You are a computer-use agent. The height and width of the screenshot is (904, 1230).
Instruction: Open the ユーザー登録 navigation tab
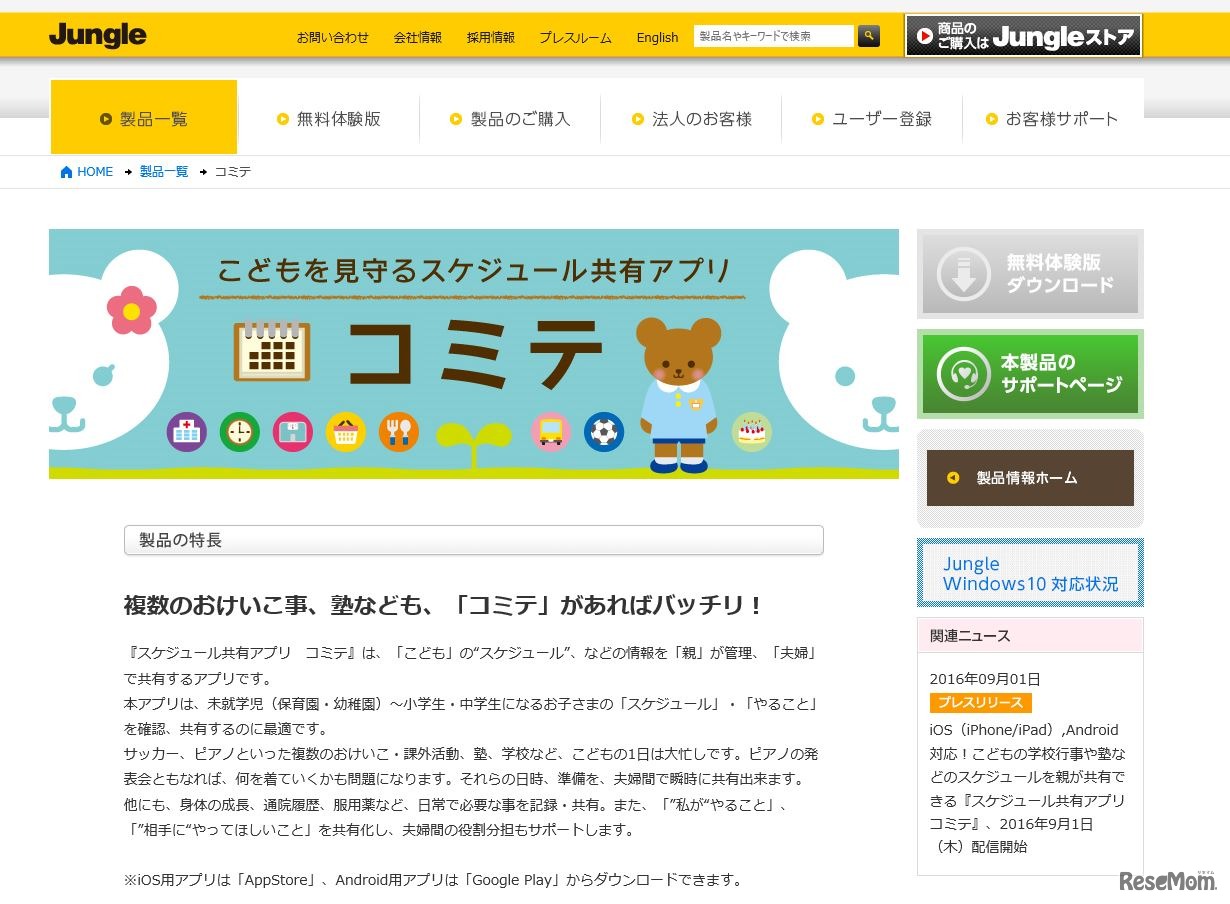pyautogui.click(x=872, y=119)
